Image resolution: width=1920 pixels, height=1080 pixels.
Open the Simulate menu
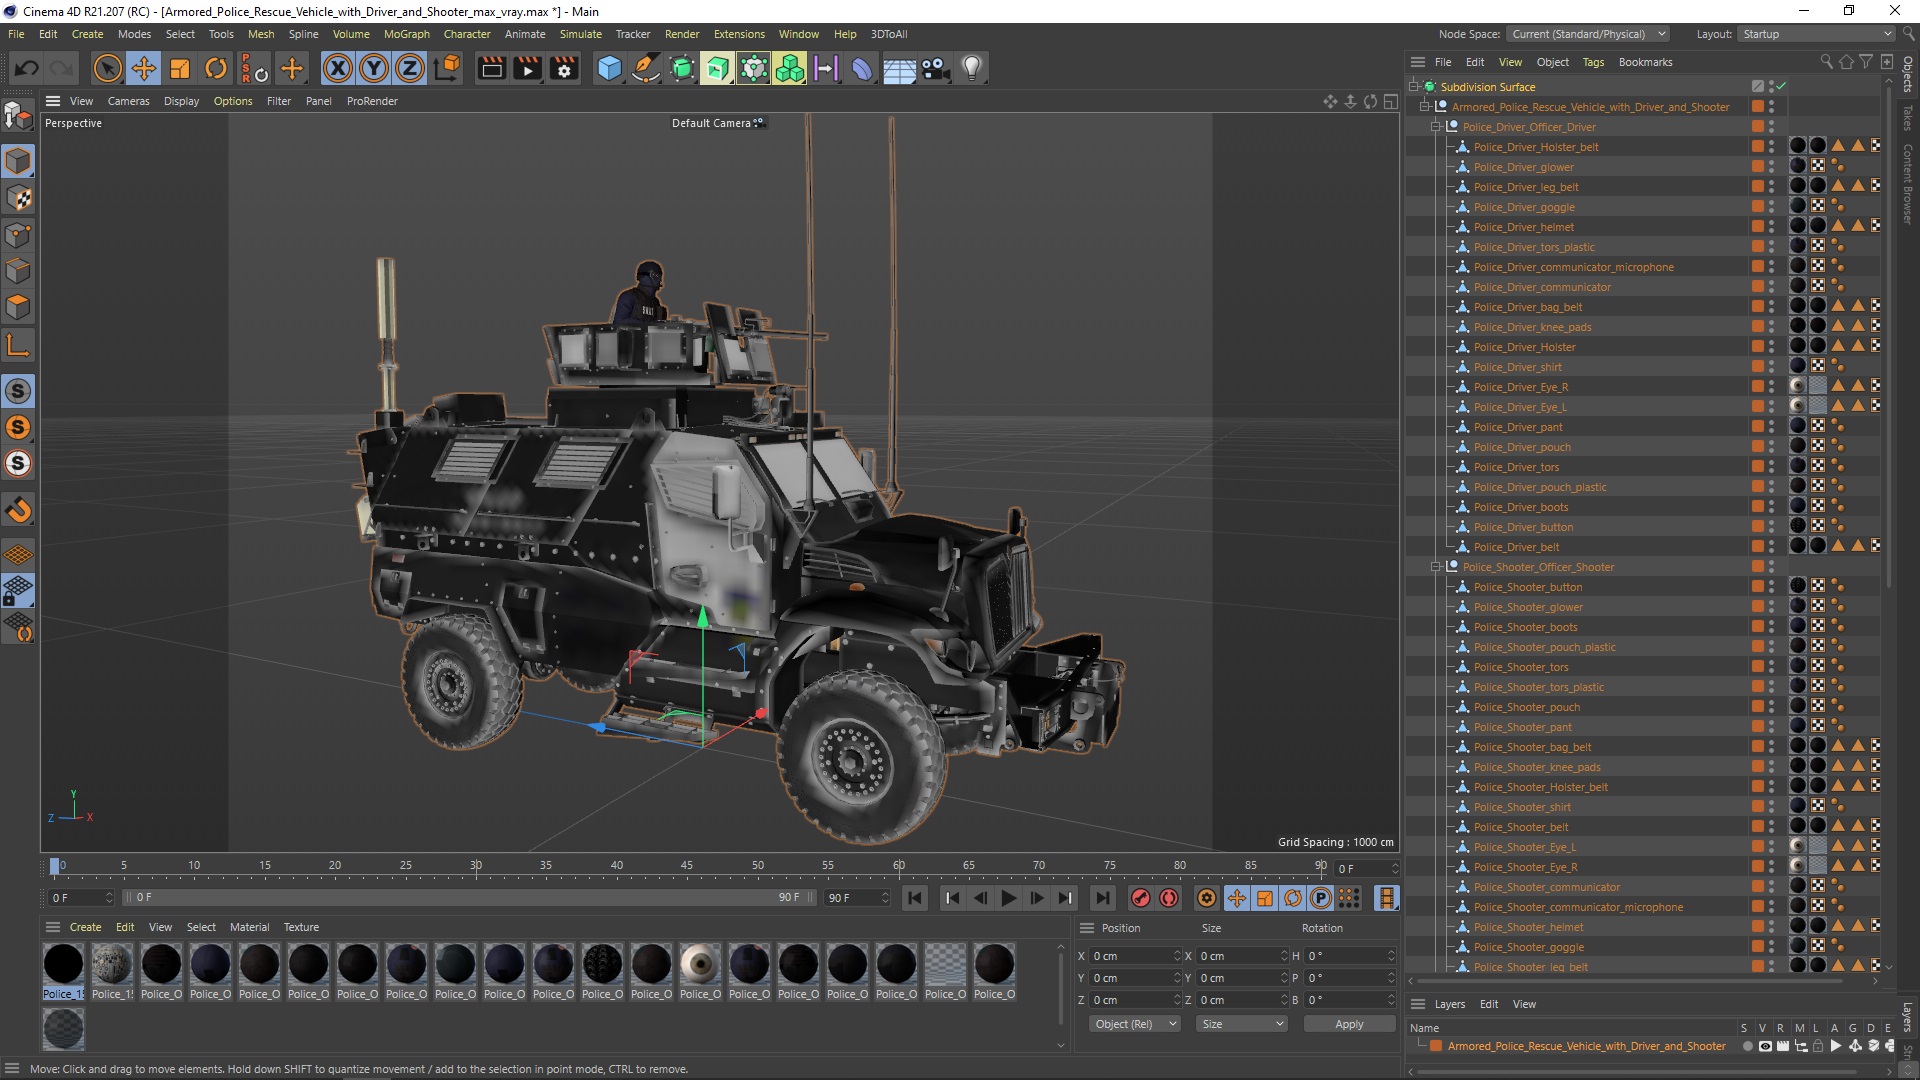coord(580,34)
